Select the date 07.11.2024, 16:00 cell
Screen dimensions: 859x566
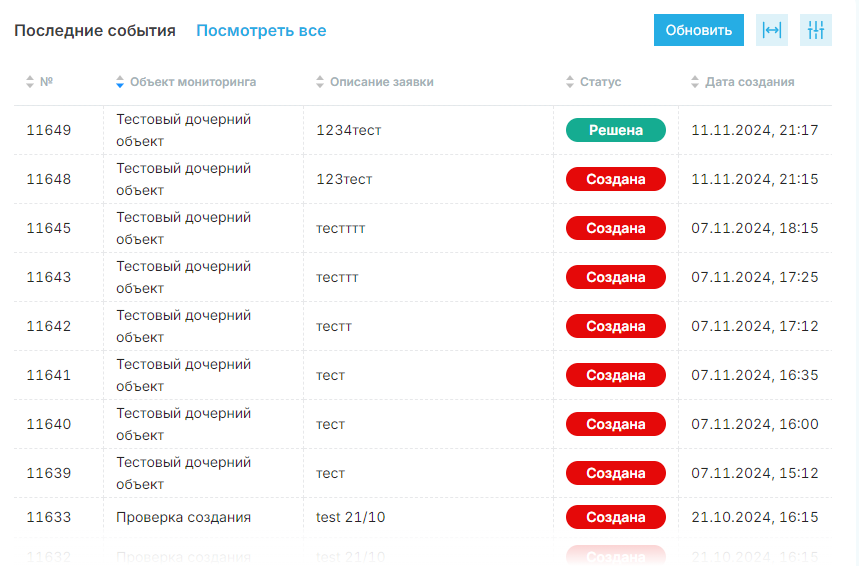click(x=755, y=424)
